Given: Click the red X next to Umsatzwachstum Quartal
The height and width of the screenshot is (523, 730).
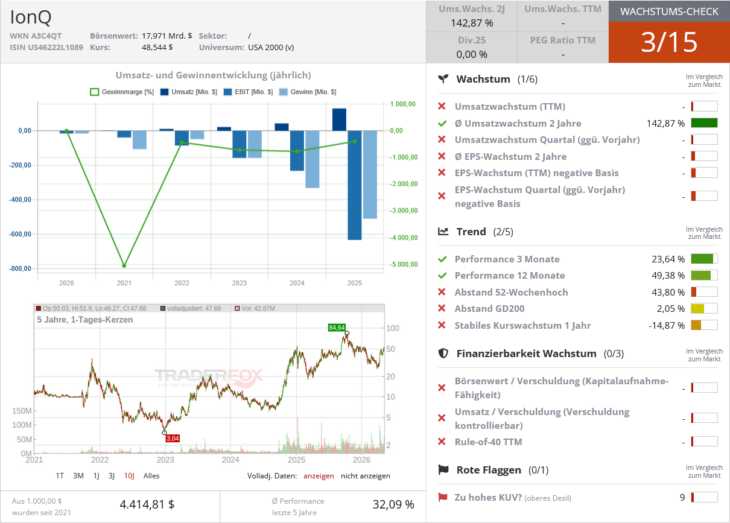Looking at the screenshot, I should coord(442,139).
